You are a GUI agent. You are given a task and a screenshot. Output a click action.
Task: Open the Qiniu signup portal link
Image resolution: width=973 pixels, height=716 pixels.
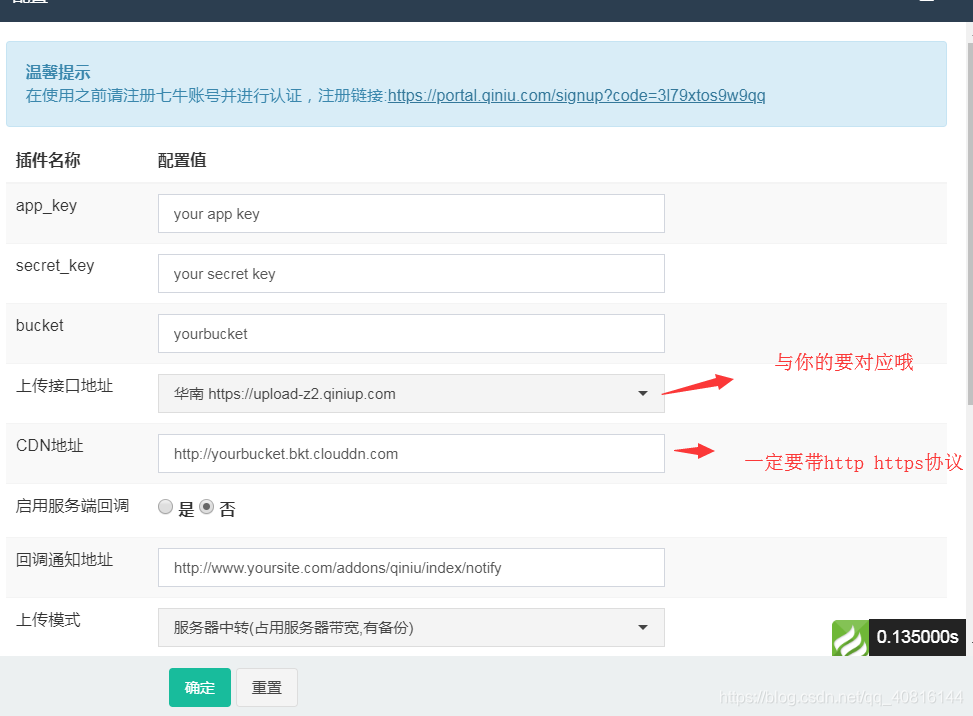(x=576, y=96)
